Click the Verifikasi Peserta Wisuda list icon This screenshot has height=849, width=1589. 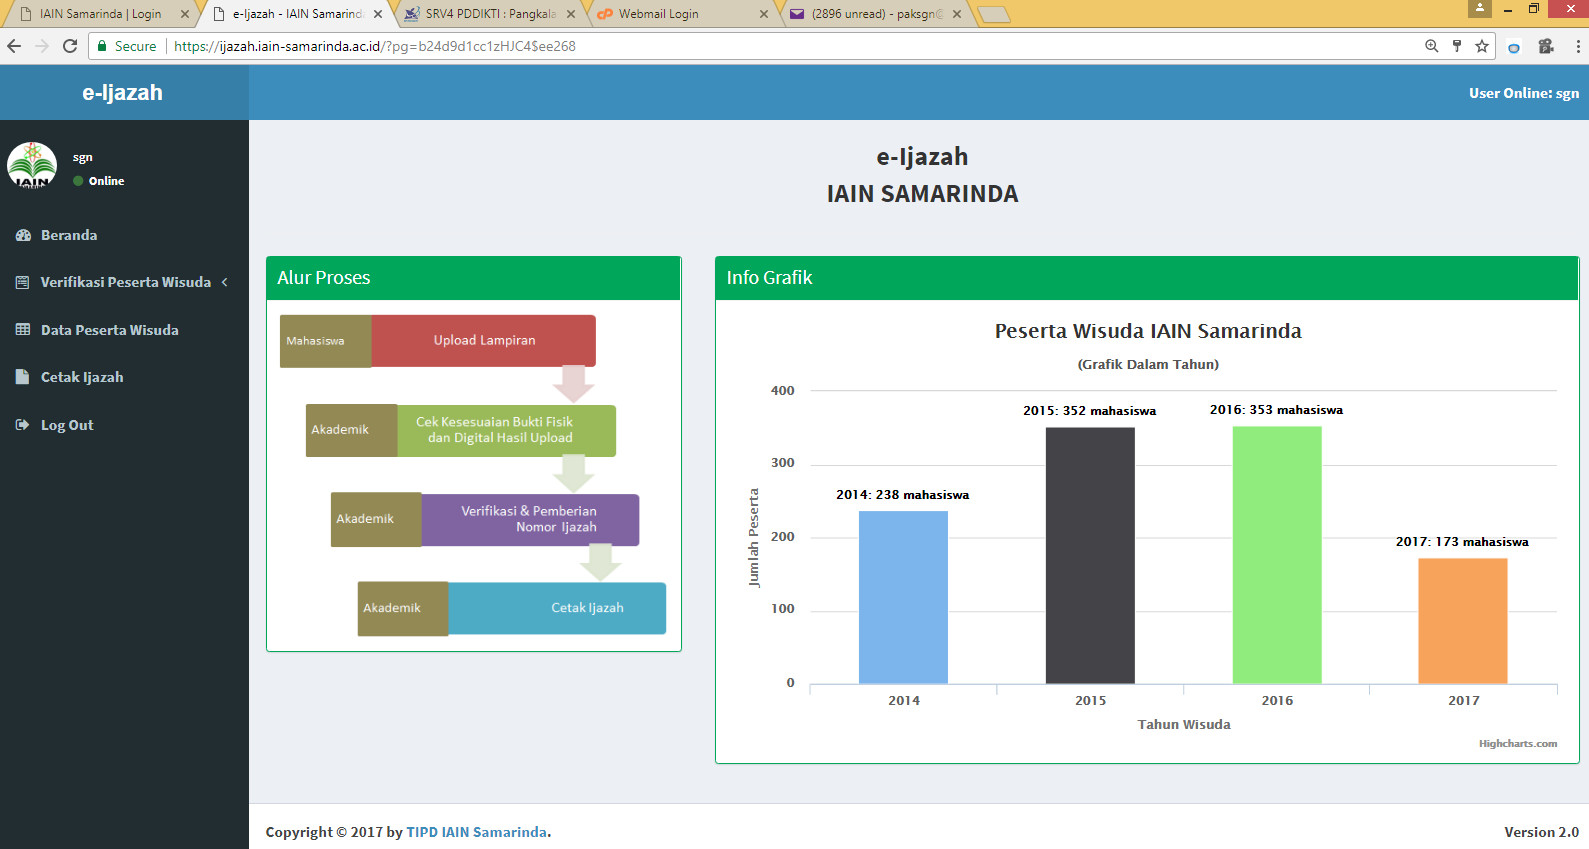click(x=23, y=282)
